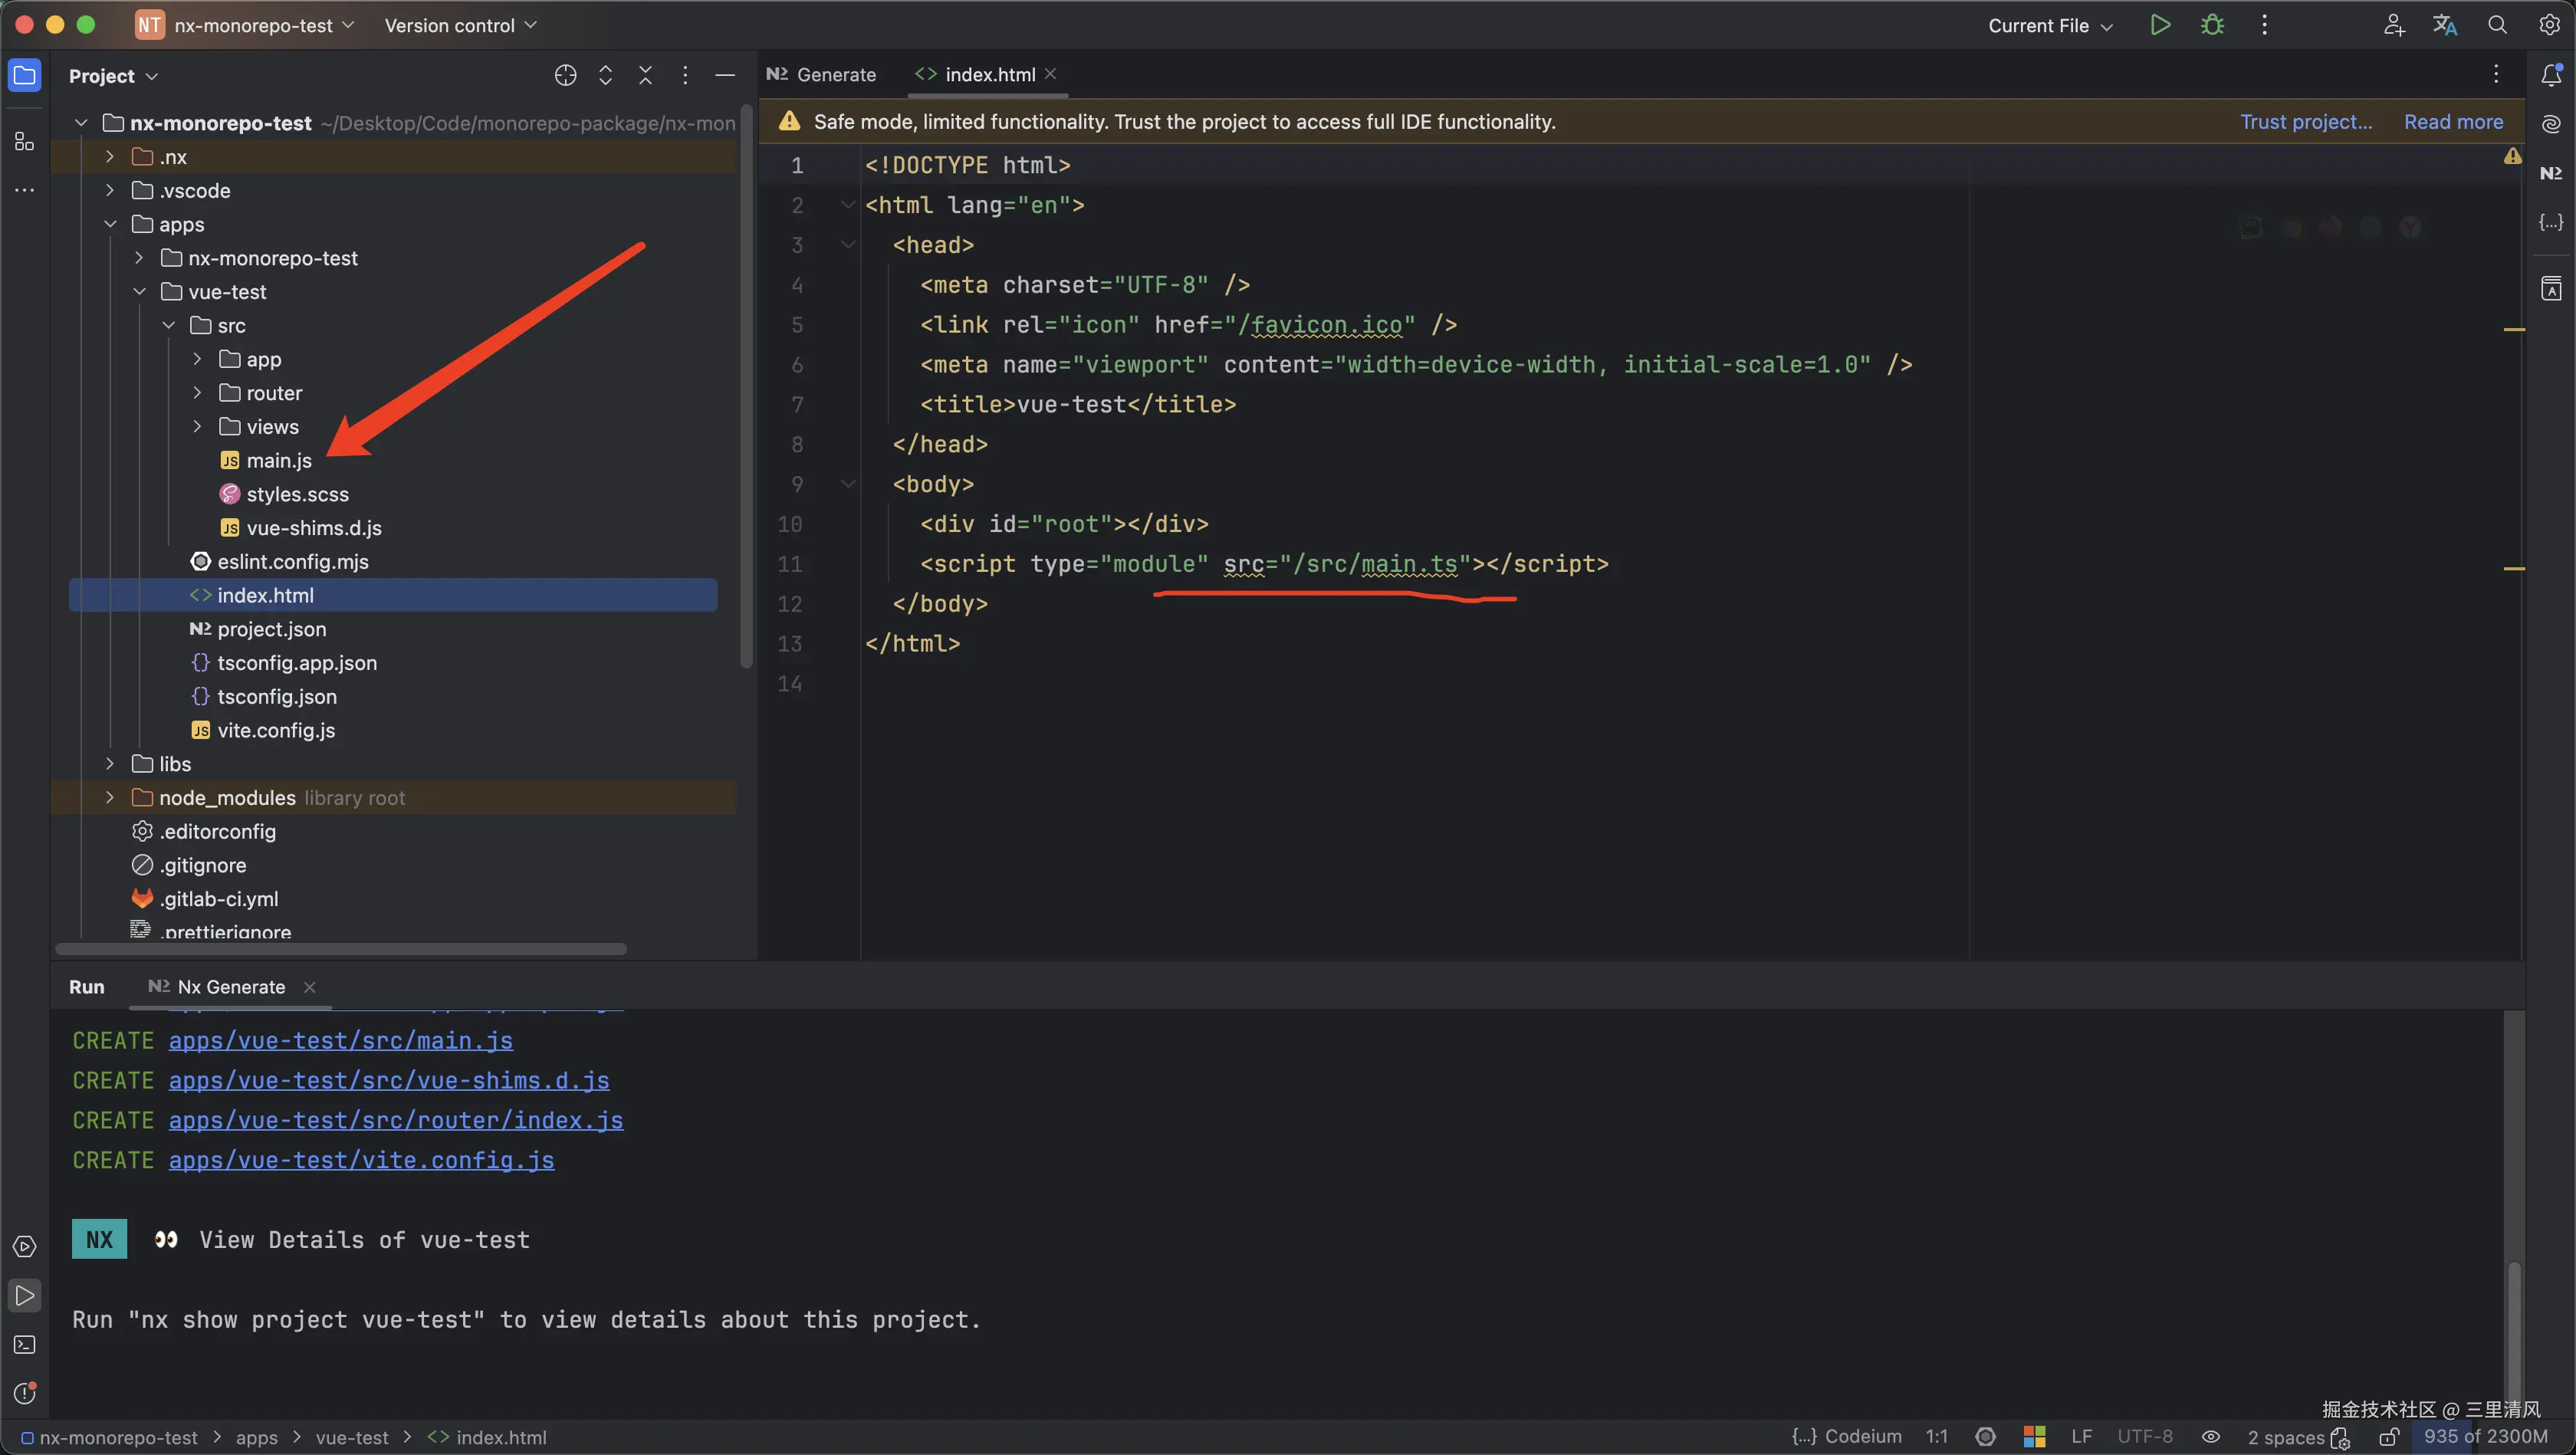This screenshot has width=2576, height=1455.
Task: Open the Services tool window icon
Action: pyautogui.click(x=24, y=1246)
